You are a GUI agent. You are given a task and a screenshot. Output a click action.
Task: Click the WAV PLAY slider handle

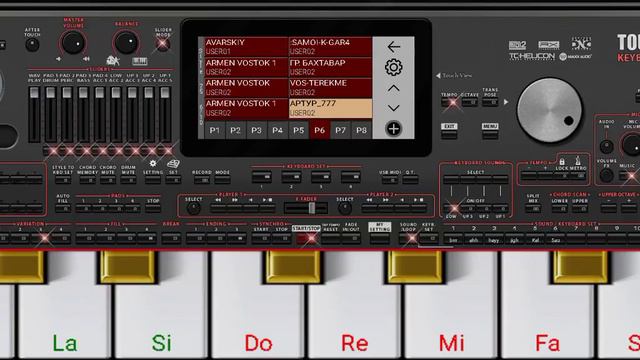pos(34,93)
